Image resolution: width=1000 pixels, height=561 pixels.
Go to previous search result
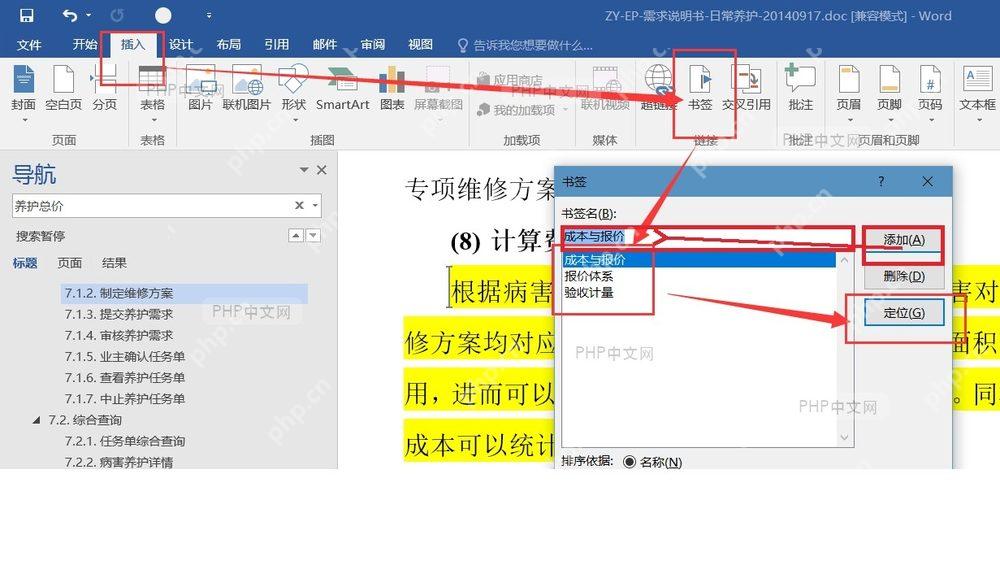point(296,235)
